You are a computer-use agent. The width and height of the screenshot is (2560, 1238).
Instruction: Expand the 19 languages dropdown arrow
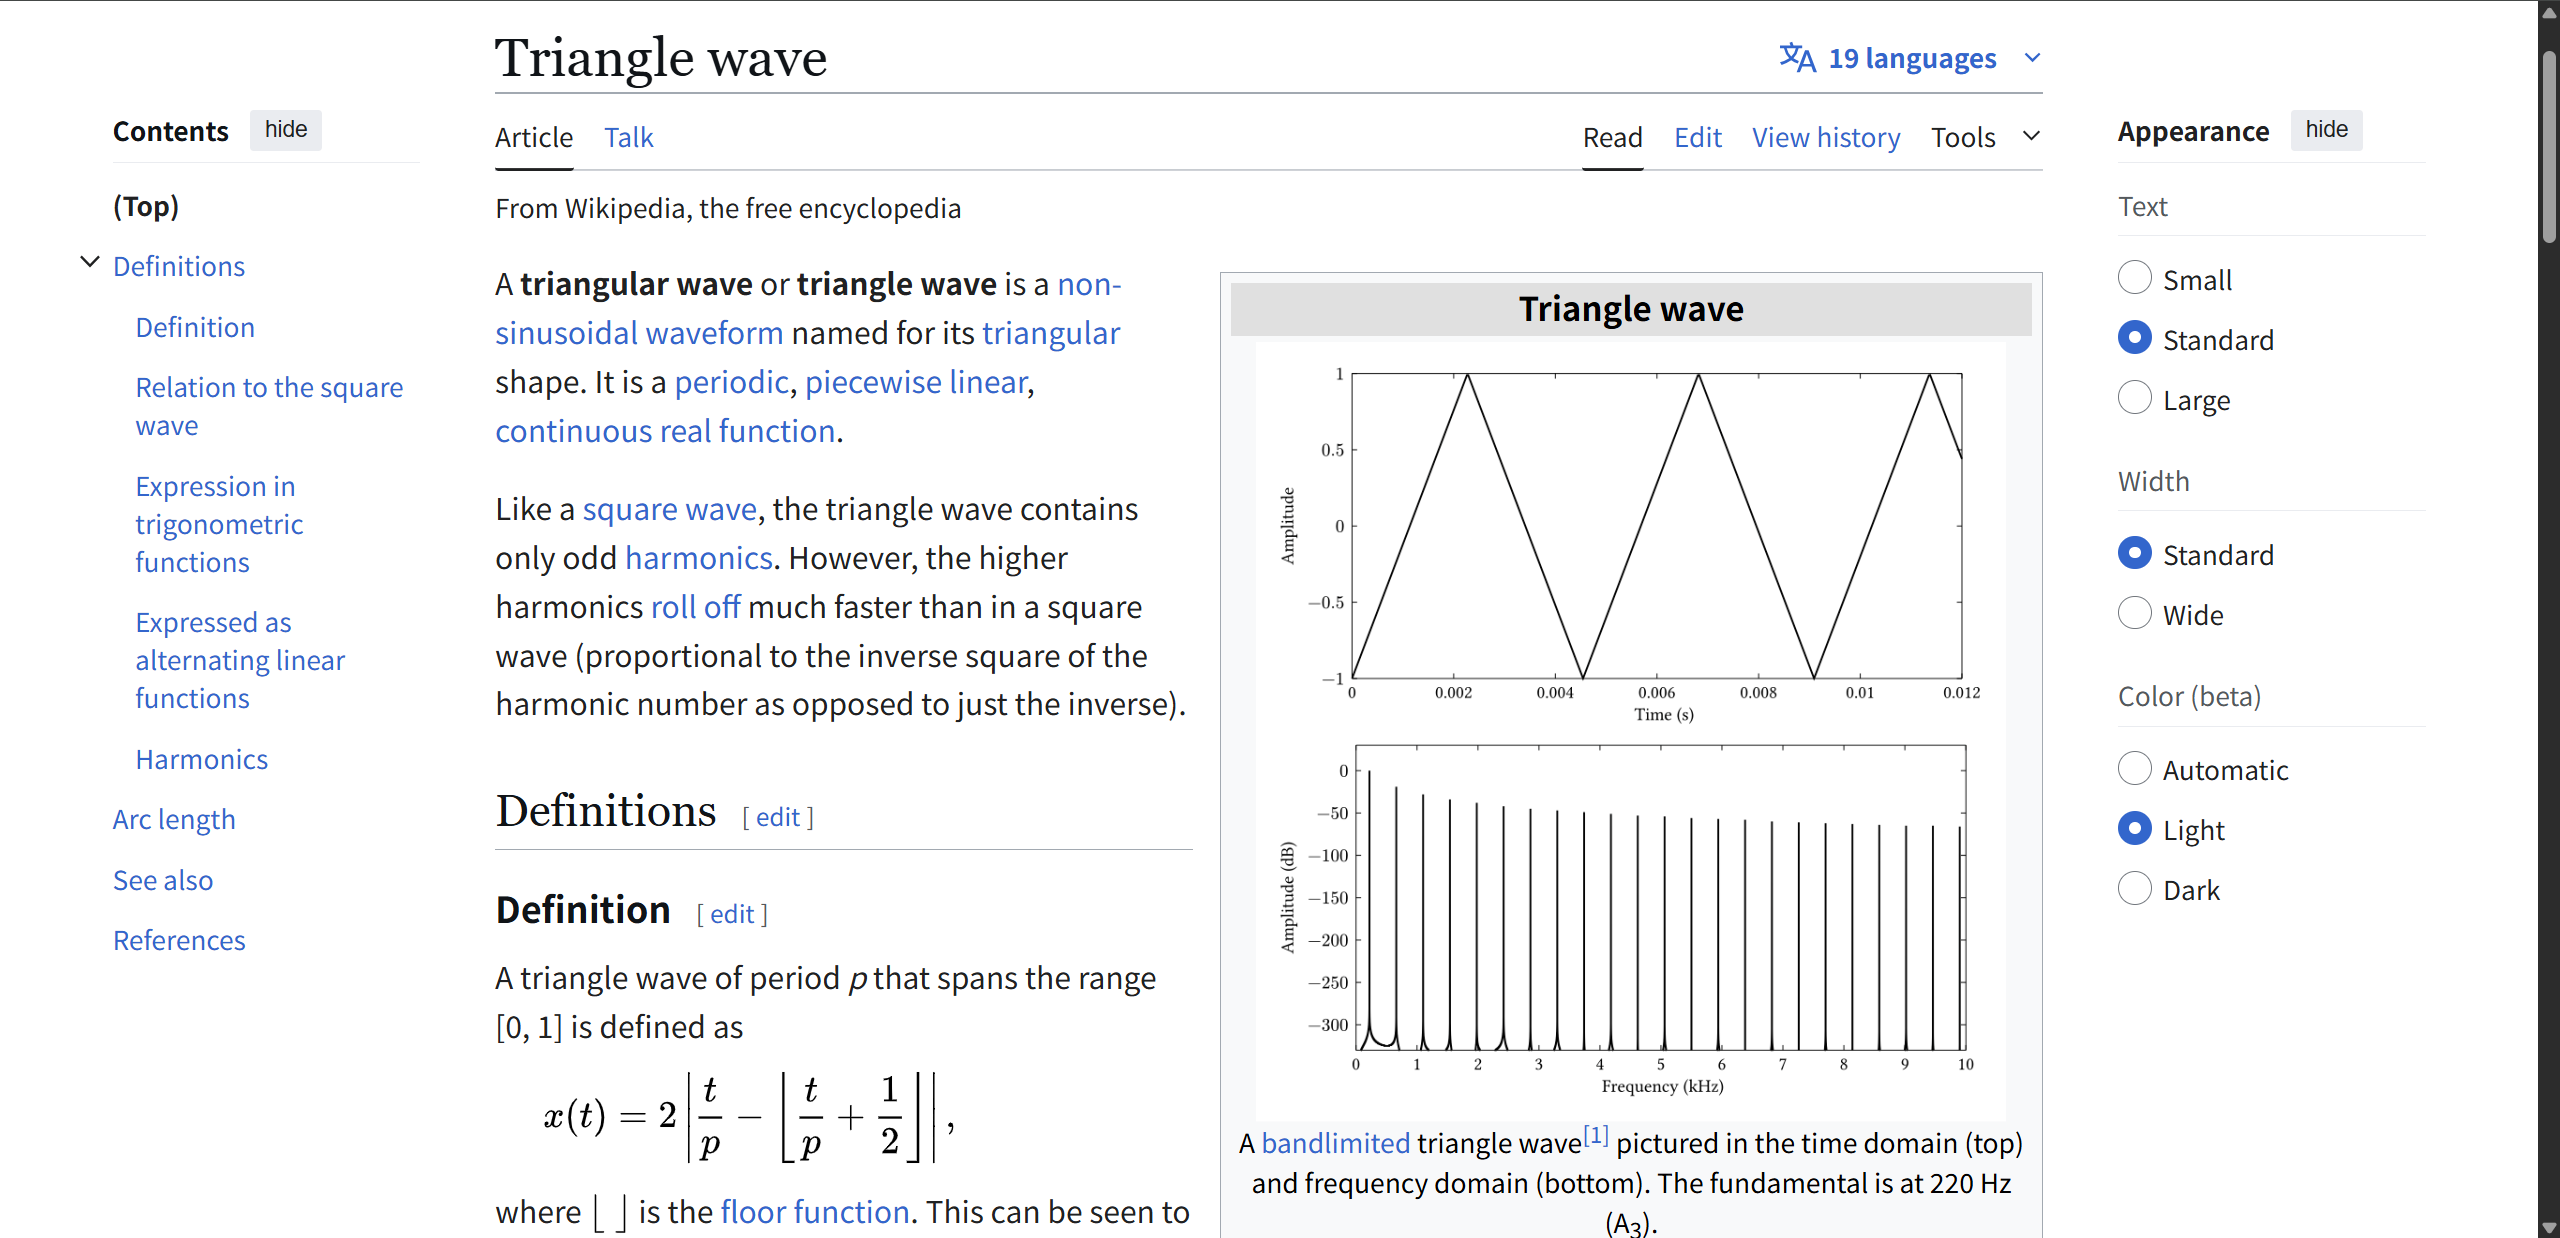coord(2032,58)
